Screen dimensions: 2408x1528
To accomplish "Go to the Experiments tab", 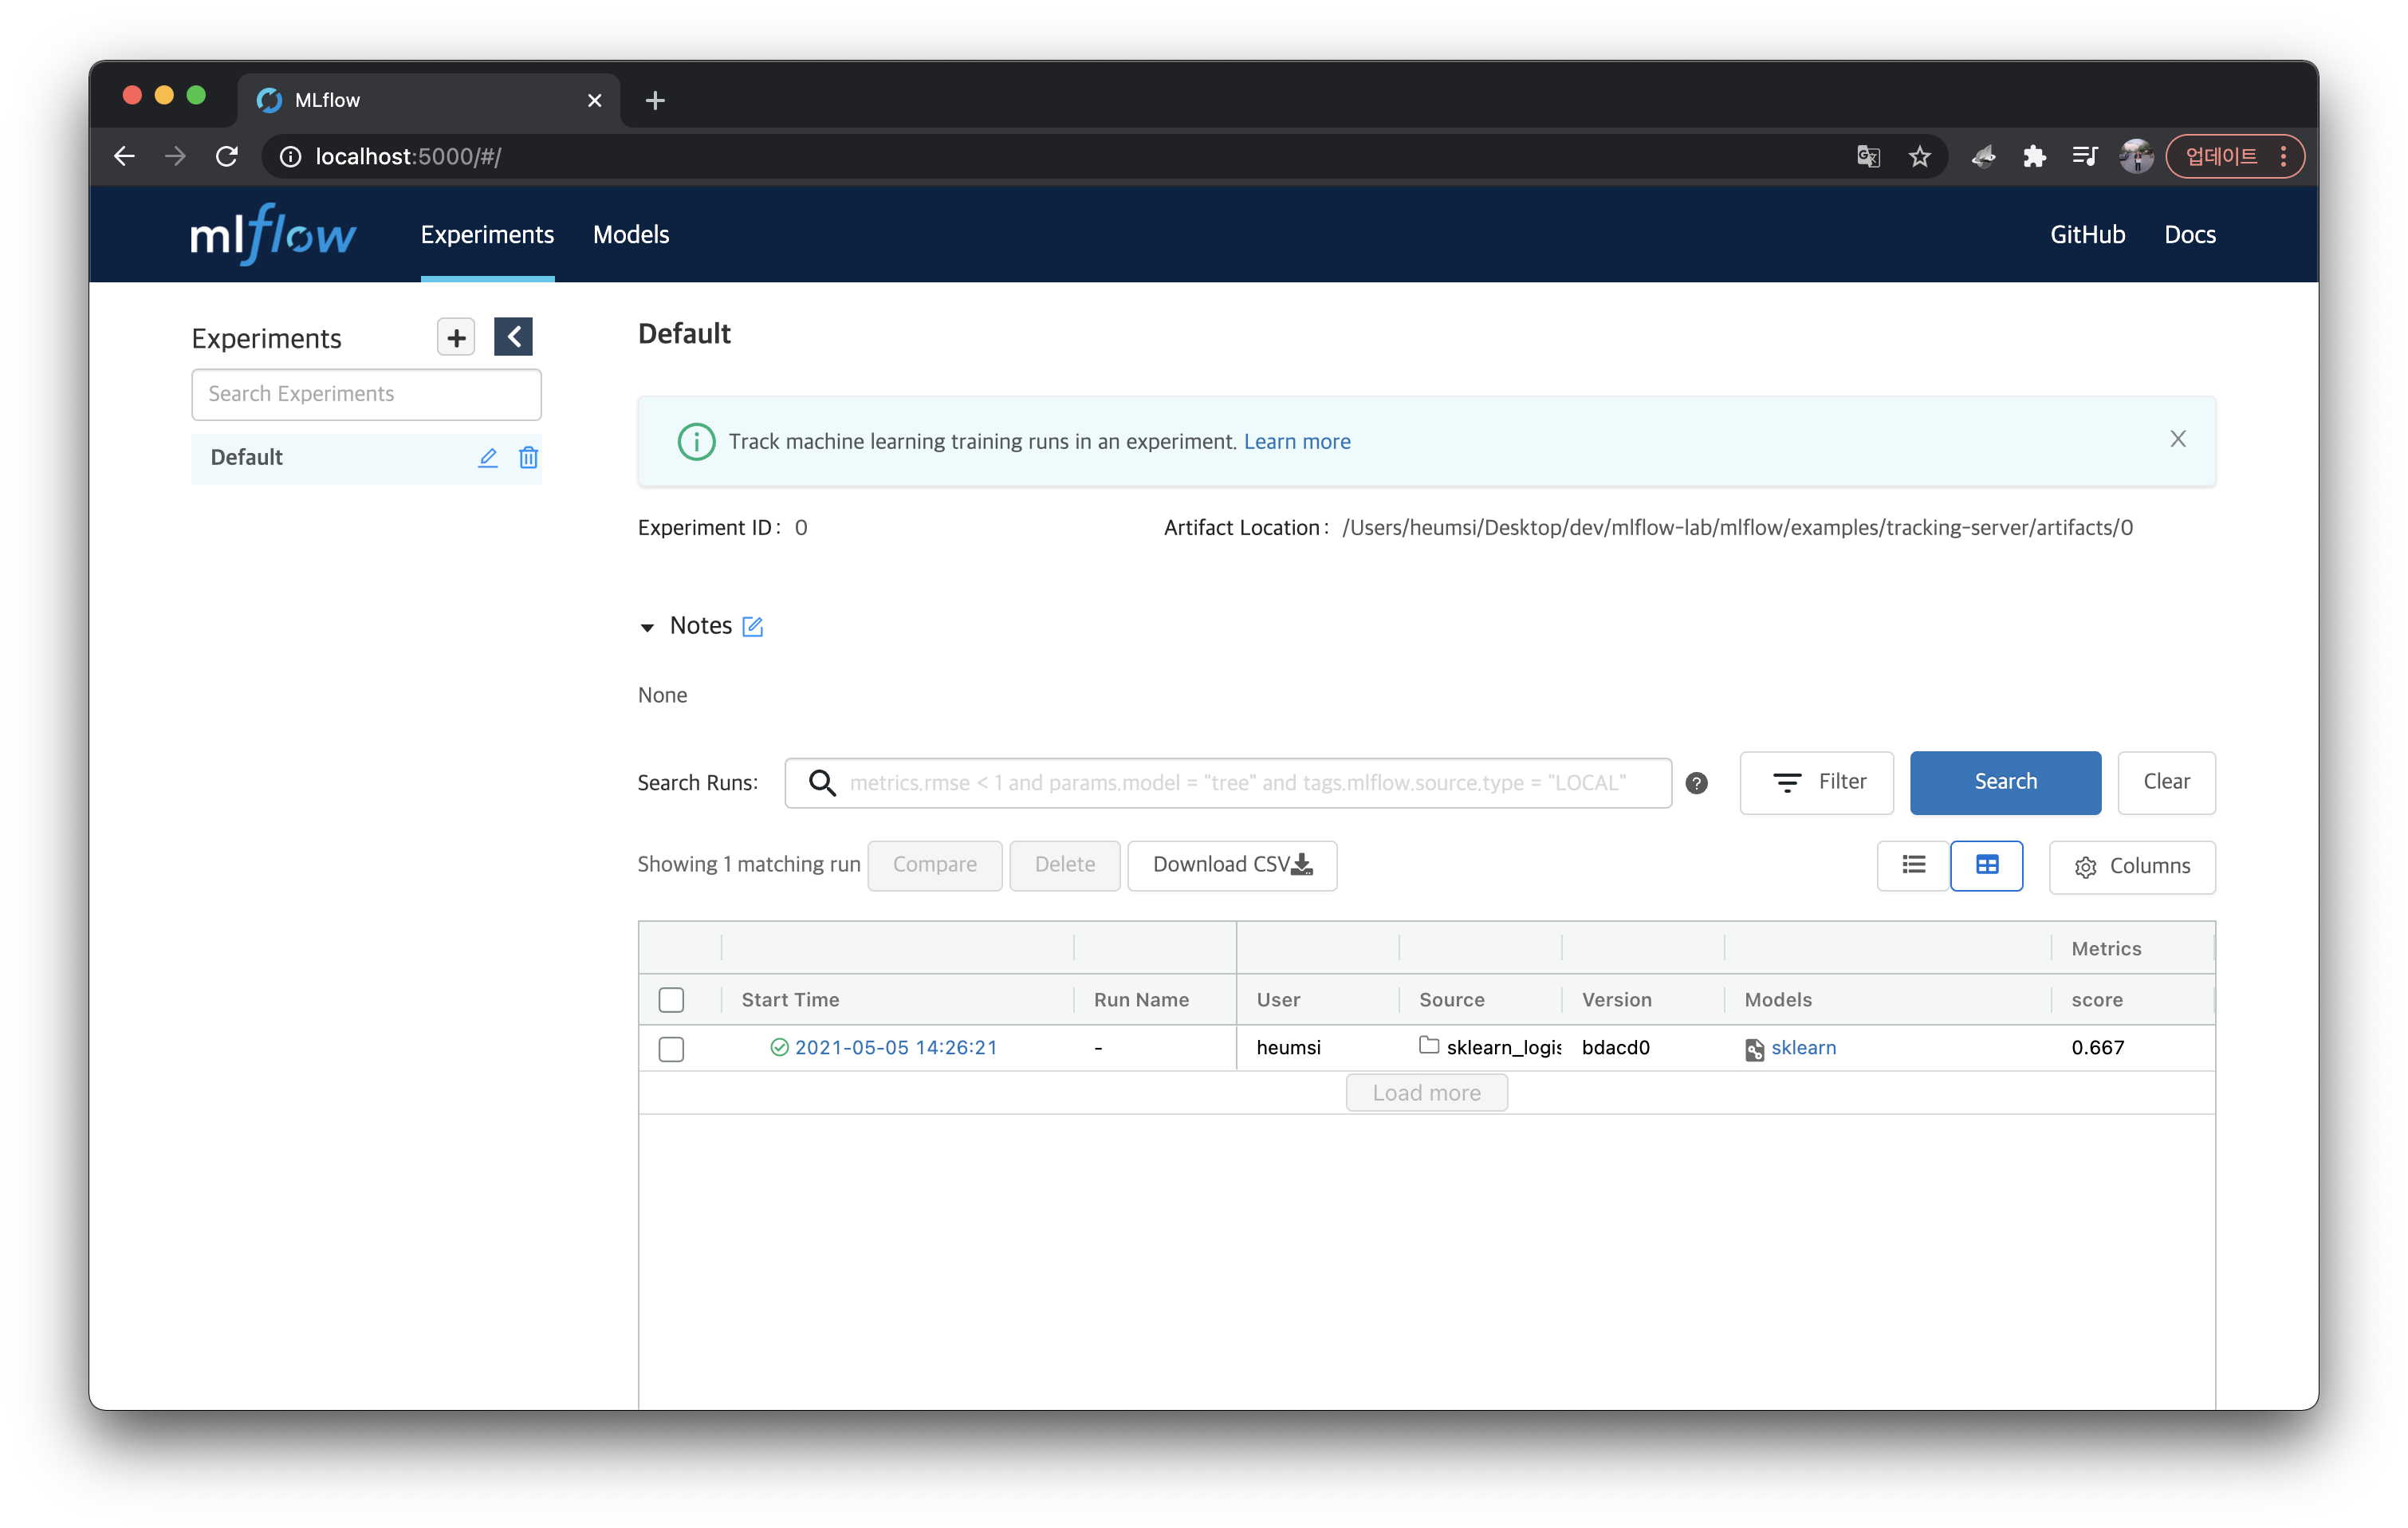I will coord(486,234).
